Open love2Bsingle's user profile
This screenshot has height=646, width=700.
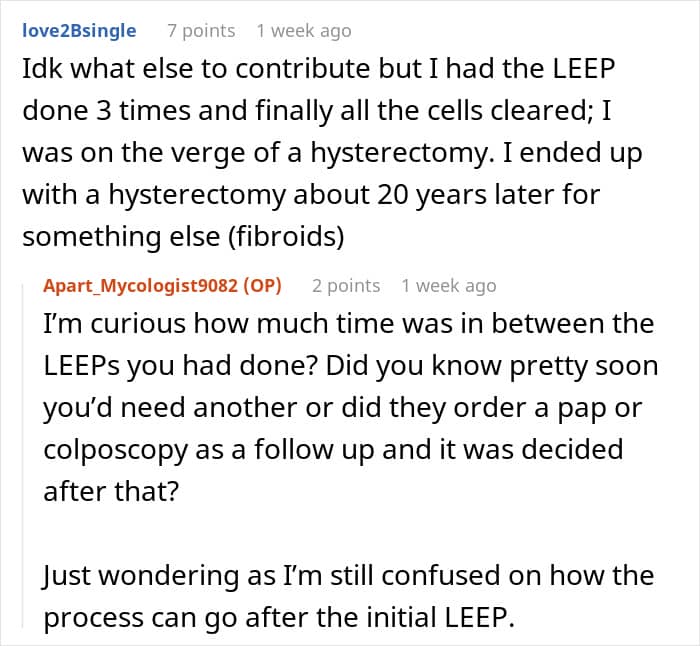(x=79, y=30)
